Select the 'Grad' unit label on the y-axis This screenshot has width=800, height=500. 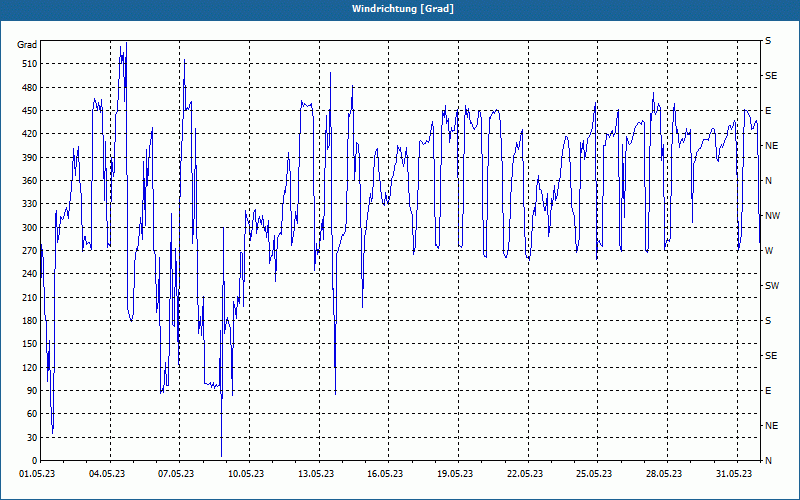click(27, 45)
